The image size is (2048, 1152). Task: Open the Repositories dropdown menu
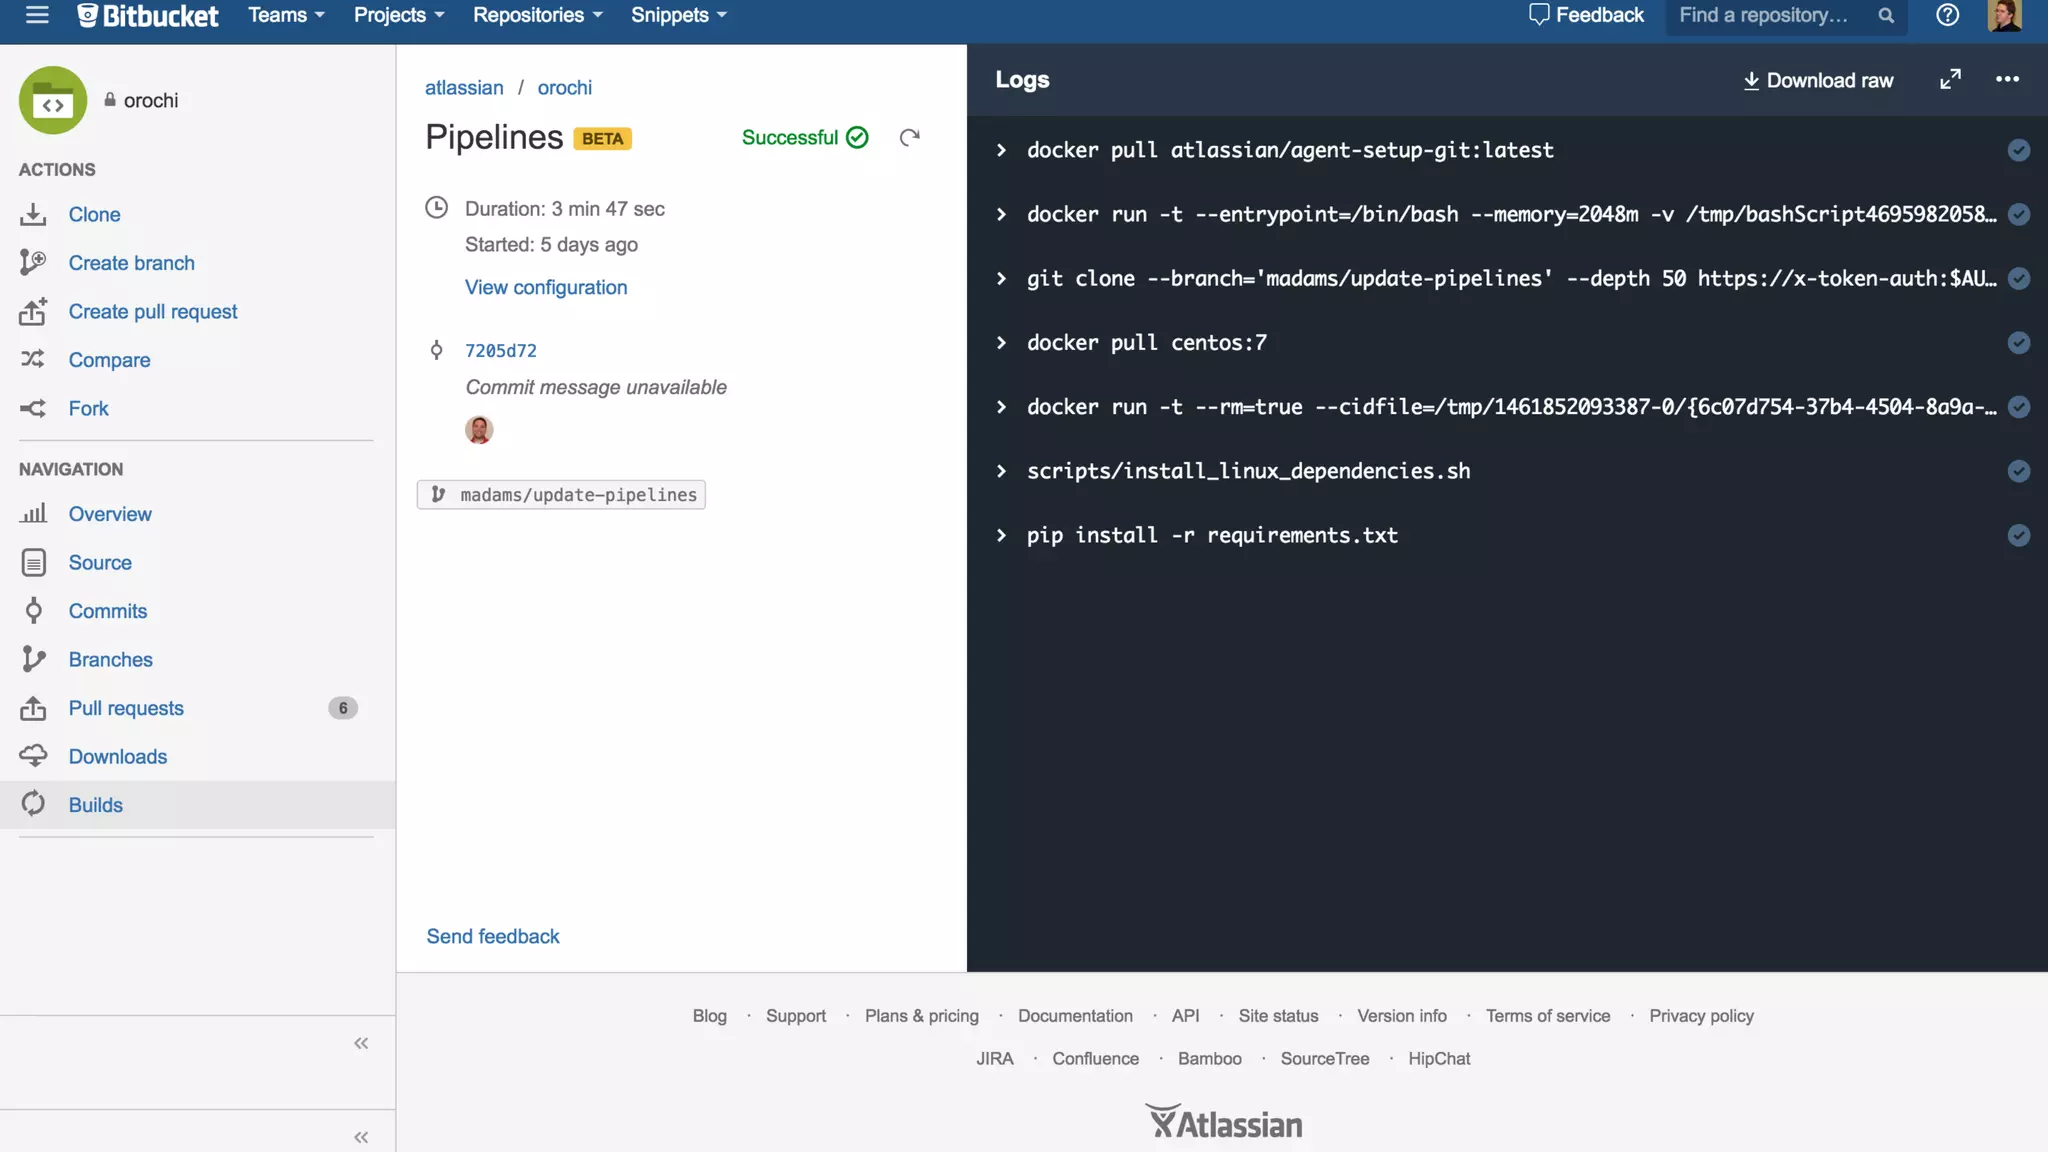[x=537, y=15]
